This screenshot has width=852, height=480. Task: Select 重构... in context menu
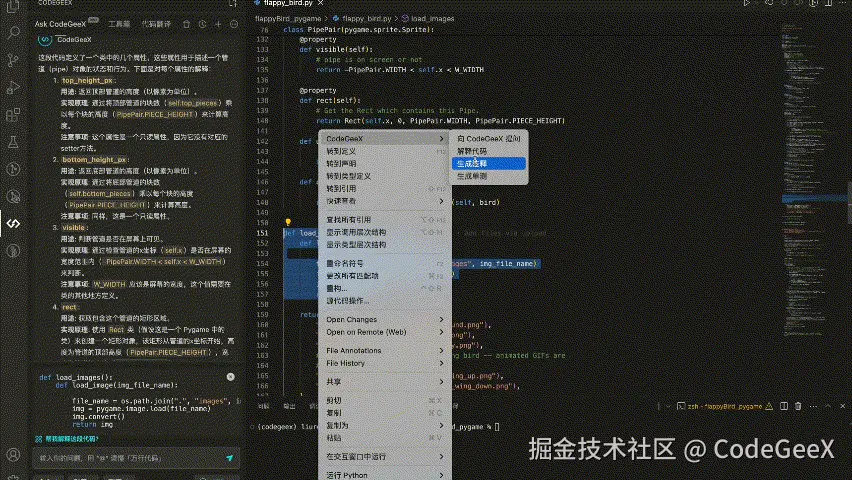pyautogui.click(x=385, y=288)
